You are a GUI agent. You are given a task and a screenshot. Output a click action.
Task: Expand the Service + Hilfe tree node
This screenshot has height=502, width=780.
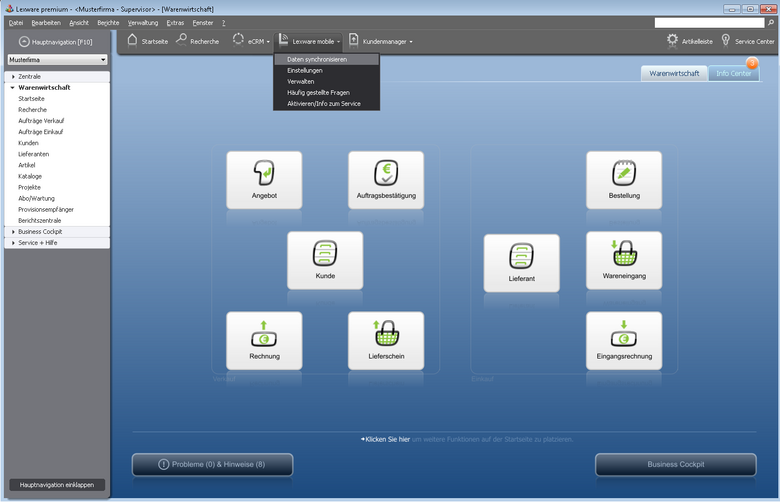tap(13, 243)
